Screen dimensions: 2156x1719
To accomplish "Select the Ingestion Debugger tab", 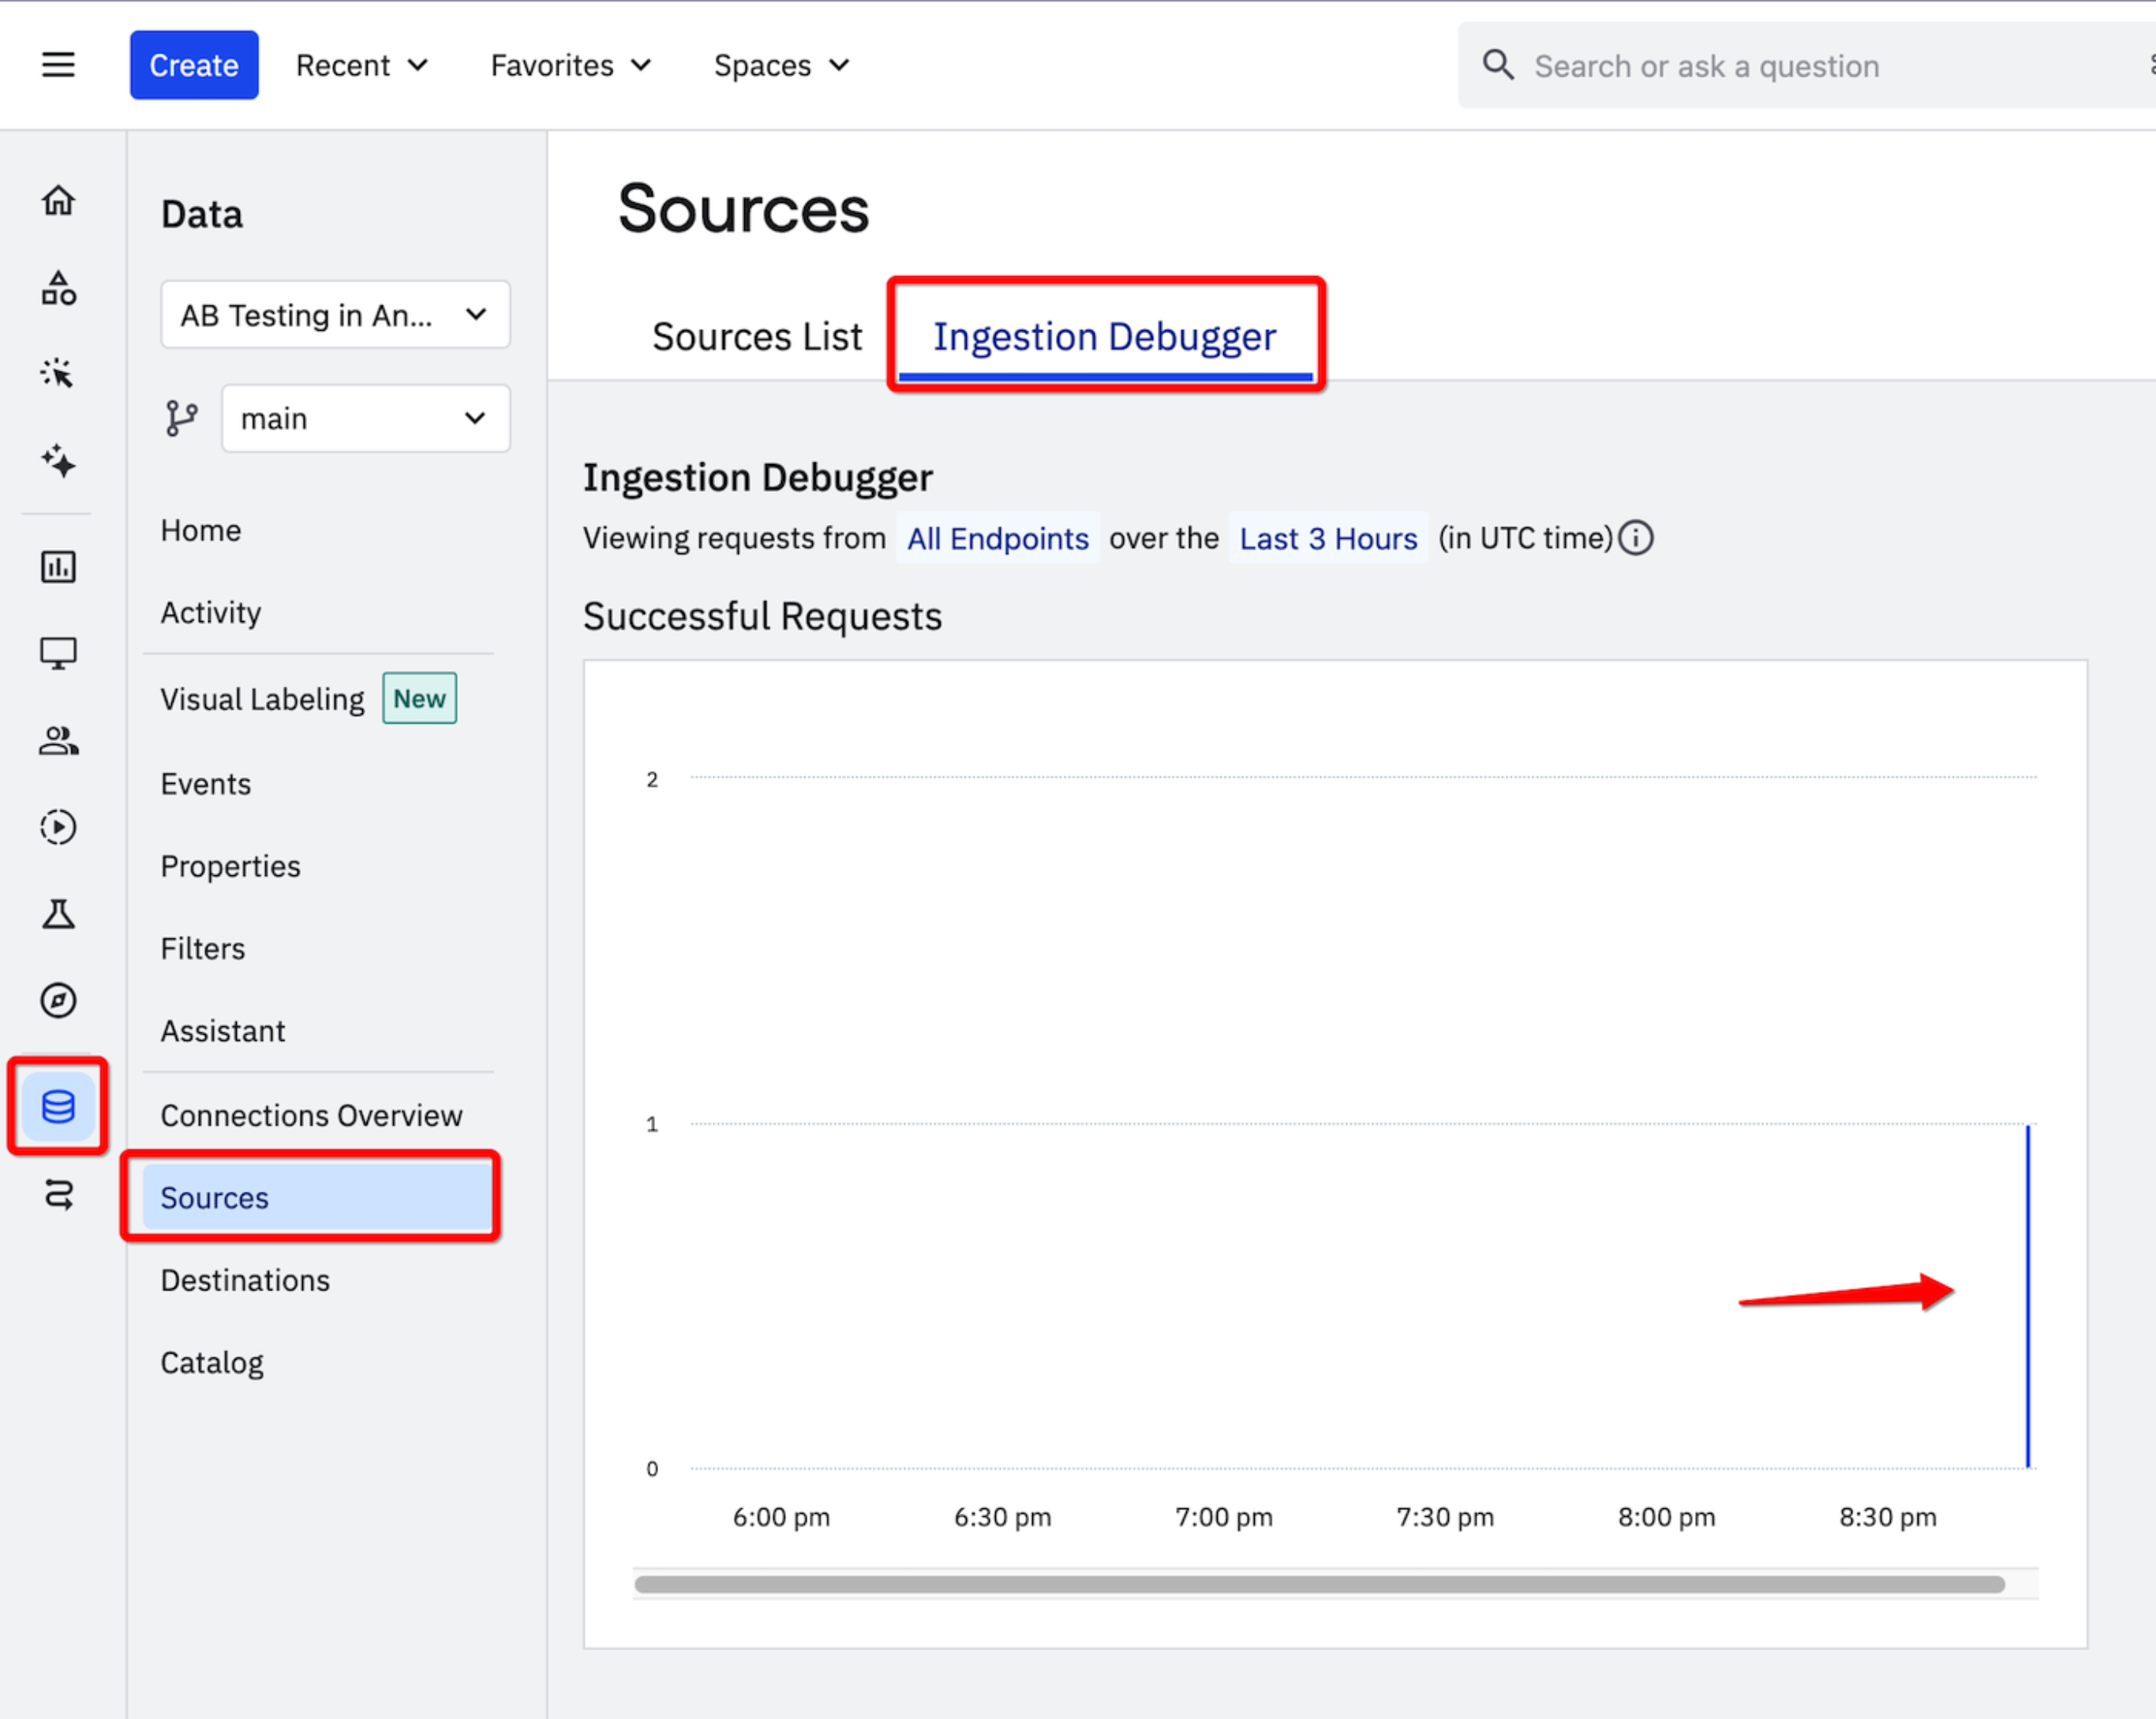I will click(1104, 337).
